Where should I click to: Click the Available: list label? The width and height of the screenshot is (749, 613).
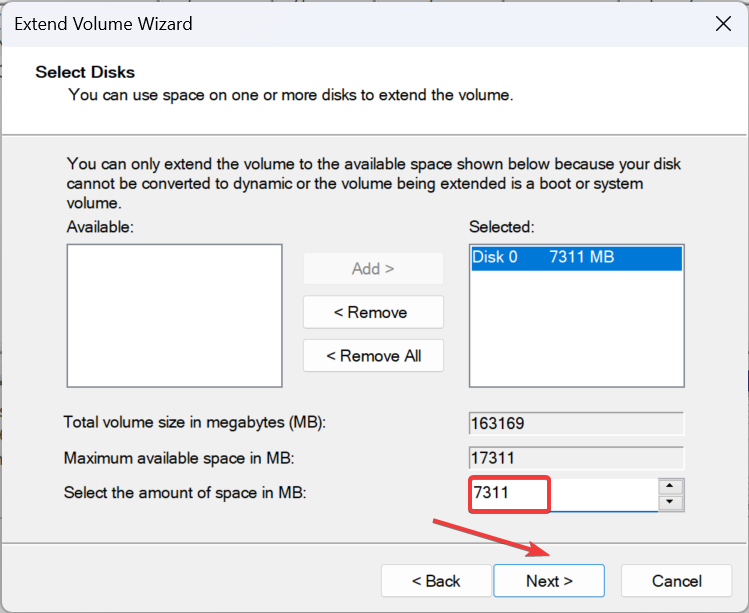pyautogui.click(x=100, y=227)
